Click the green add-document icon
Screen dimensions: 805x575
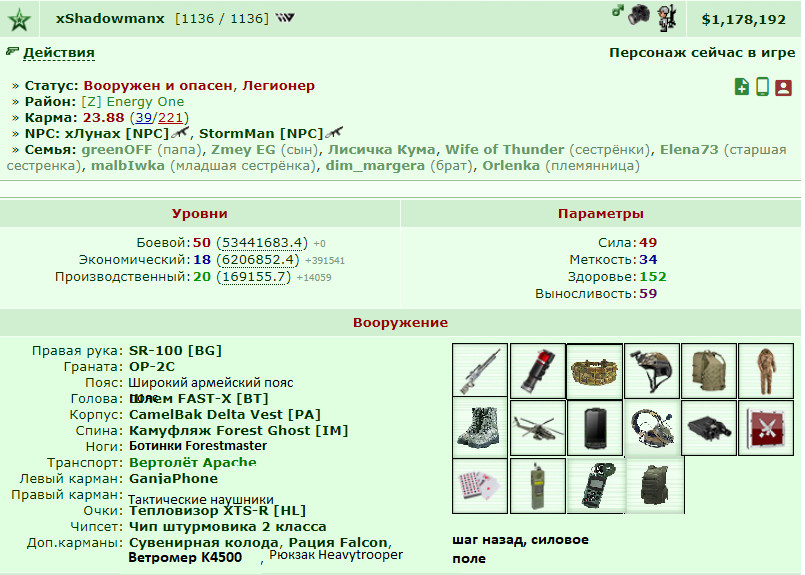741,87
